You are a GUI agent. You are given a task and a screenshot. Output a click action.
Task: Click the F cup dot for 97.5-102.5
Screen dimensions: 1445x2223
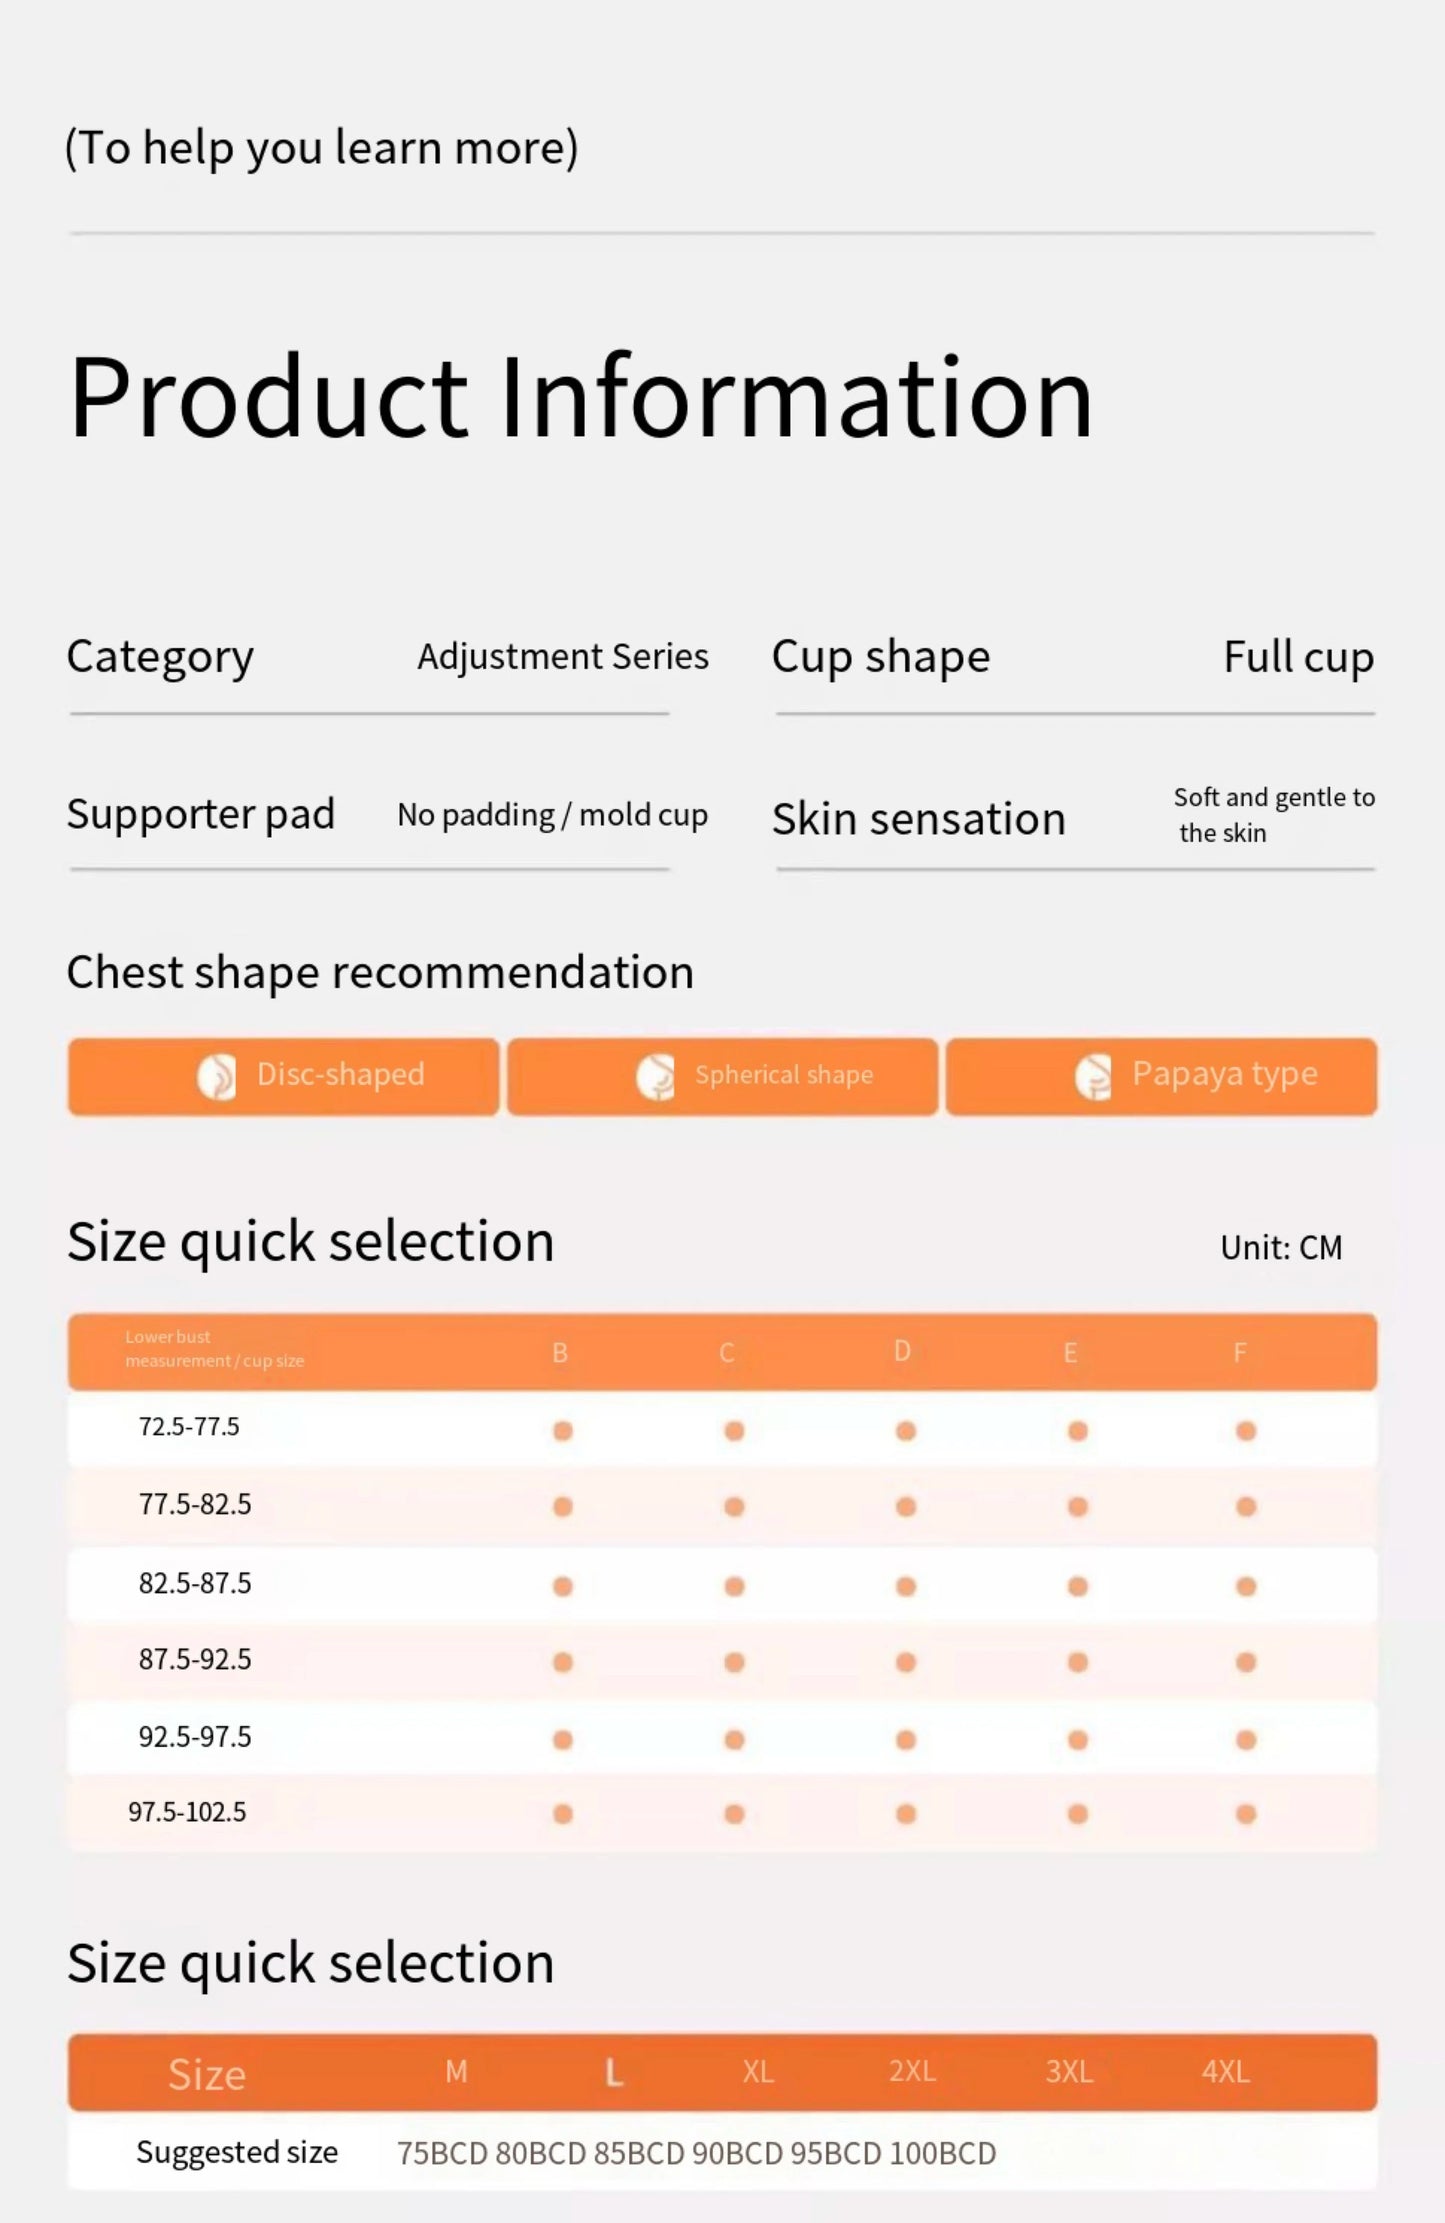pos(1246,1813)
